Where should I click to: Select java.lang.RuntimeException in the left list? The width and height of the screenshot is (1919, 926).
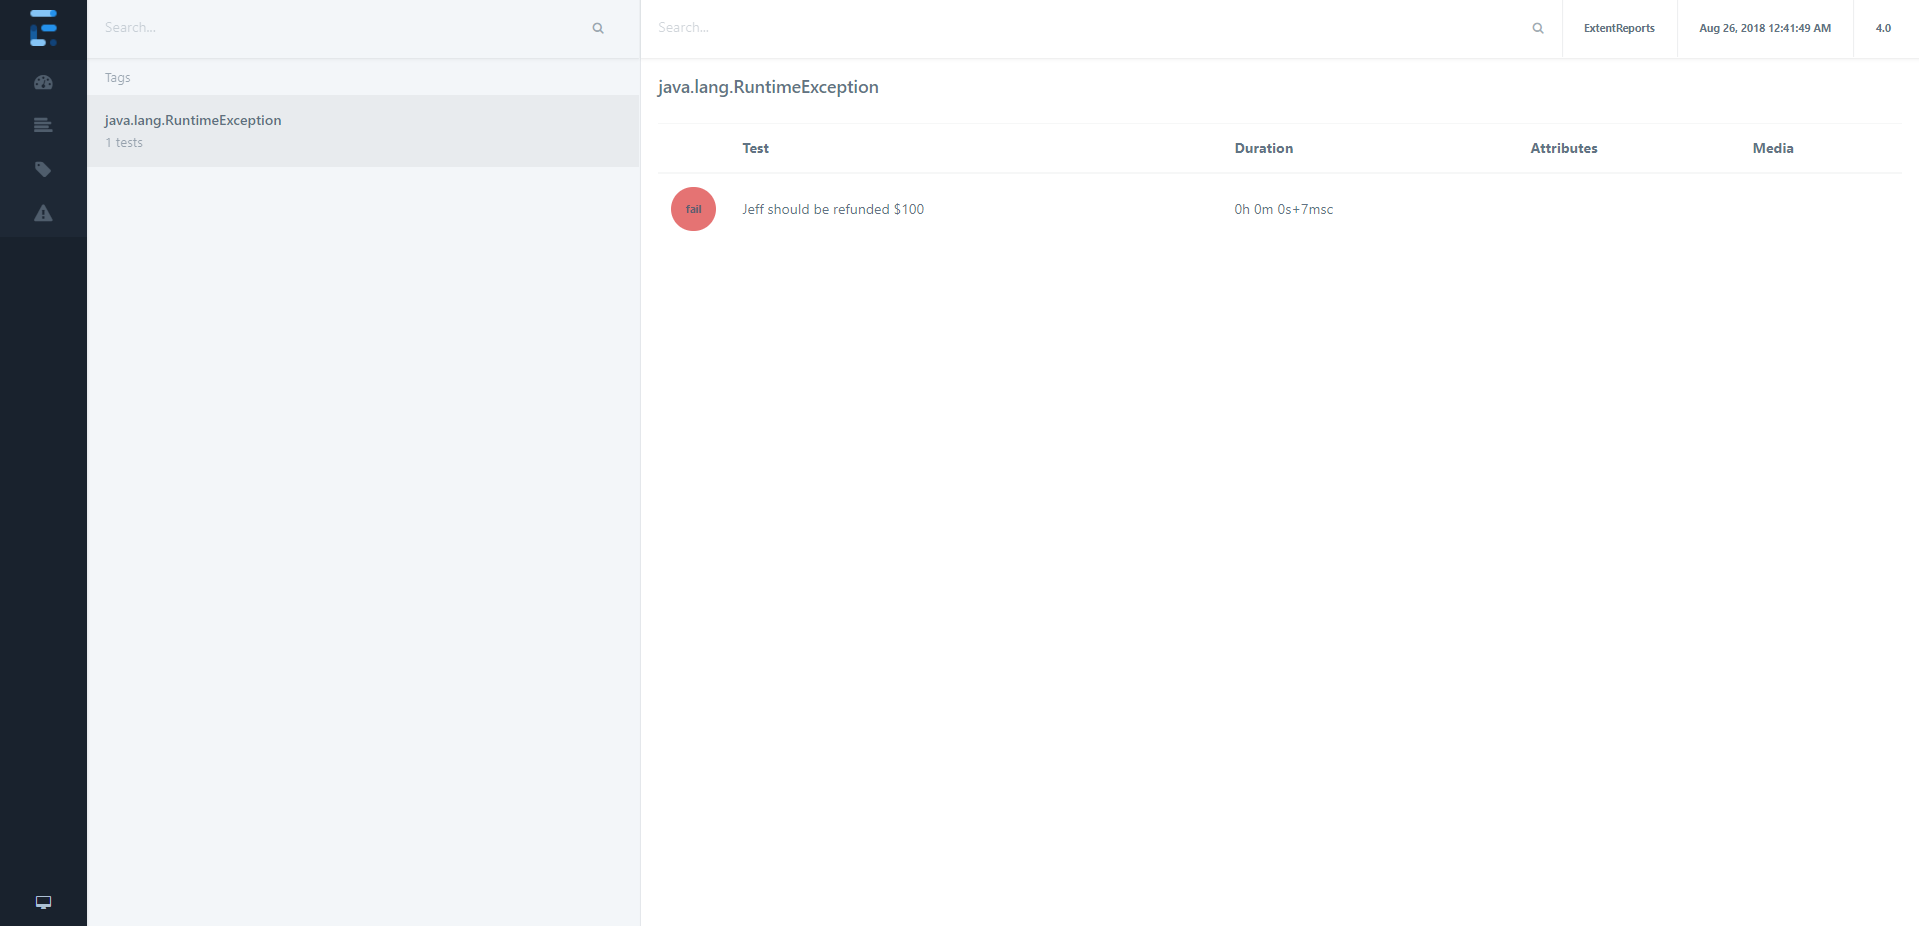pos(193,121)
